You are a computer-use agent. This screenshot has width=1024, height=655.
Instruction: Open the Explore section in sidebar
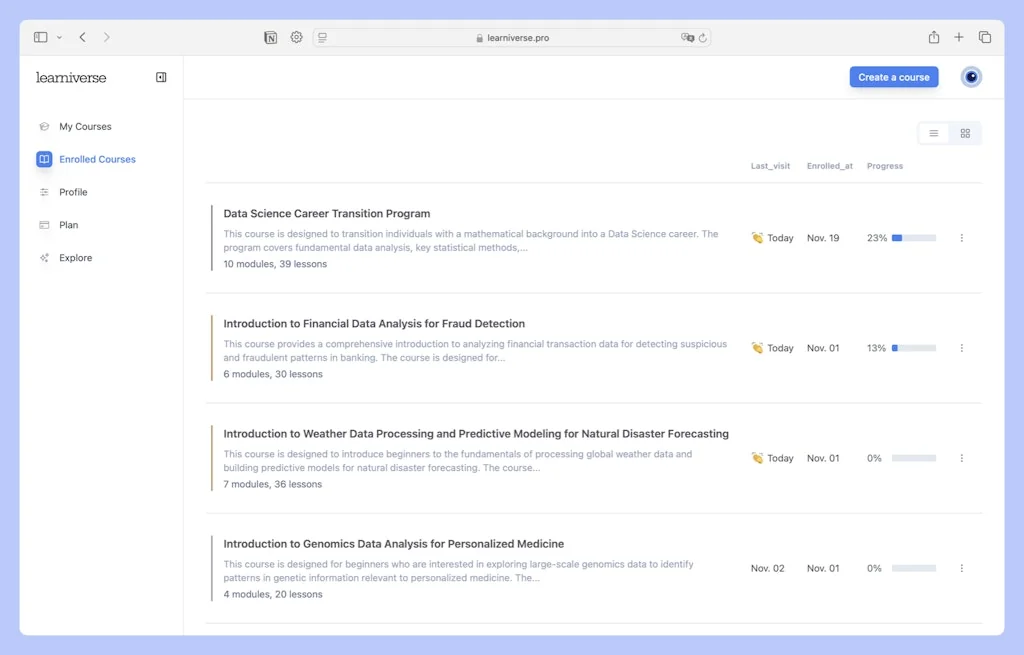(x=75, y=258)
